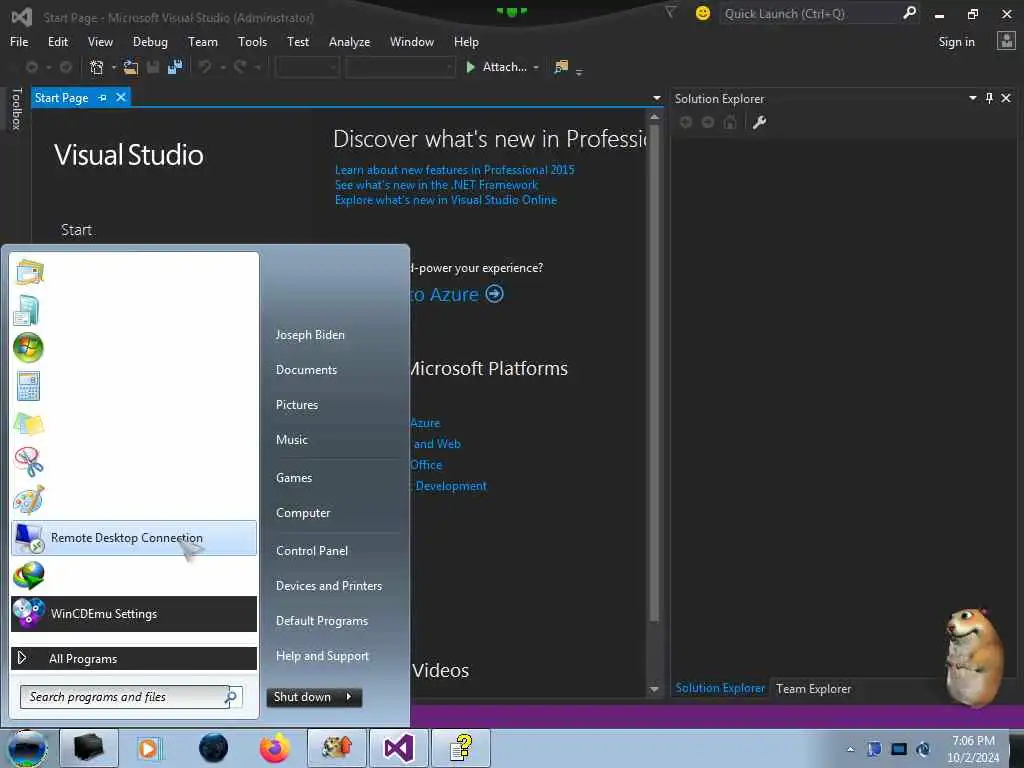Open the document tabs list dropdown arrow
The image size is (1024, 768).
656,98
